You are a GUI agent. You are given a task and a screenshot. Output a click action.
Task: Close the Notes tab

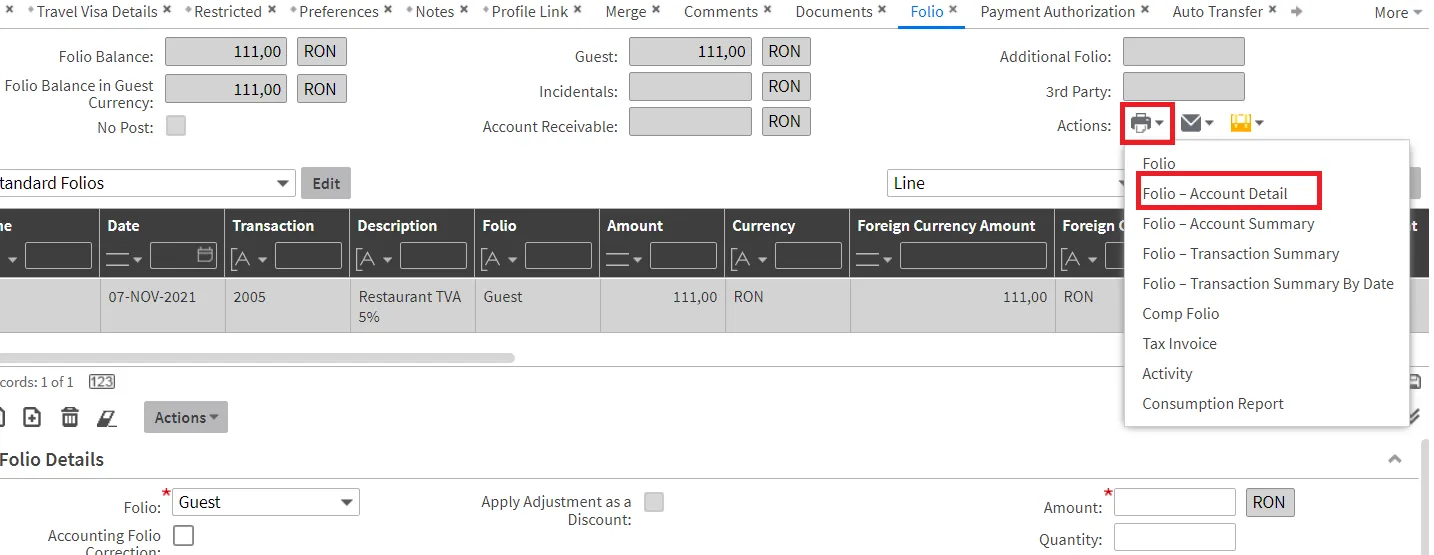point(464,10)
